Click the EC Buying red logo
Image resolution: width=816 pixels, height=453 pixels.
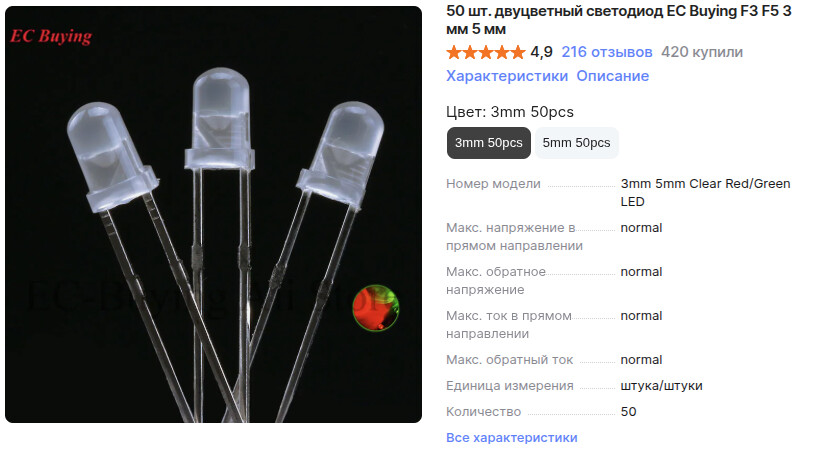pyautogui.click(x=51, y=36)
